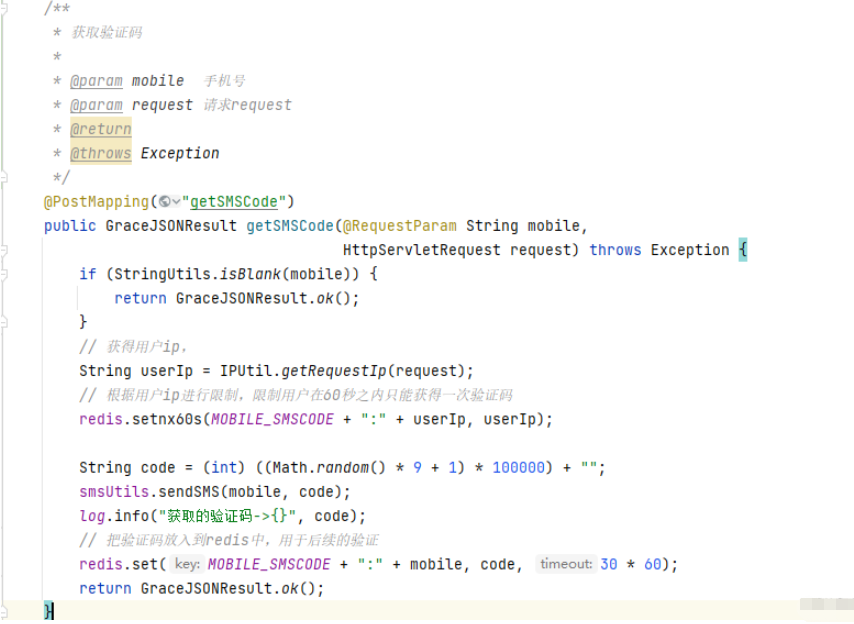The height and width of the screenshot is (624, 854).
Task: Click the smsUtils field reference
Action: (x=114, y=492)
